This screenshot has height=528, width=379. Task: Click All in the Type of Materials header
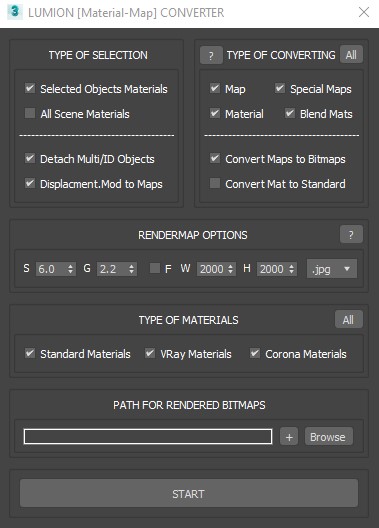(x=348, y=319)
